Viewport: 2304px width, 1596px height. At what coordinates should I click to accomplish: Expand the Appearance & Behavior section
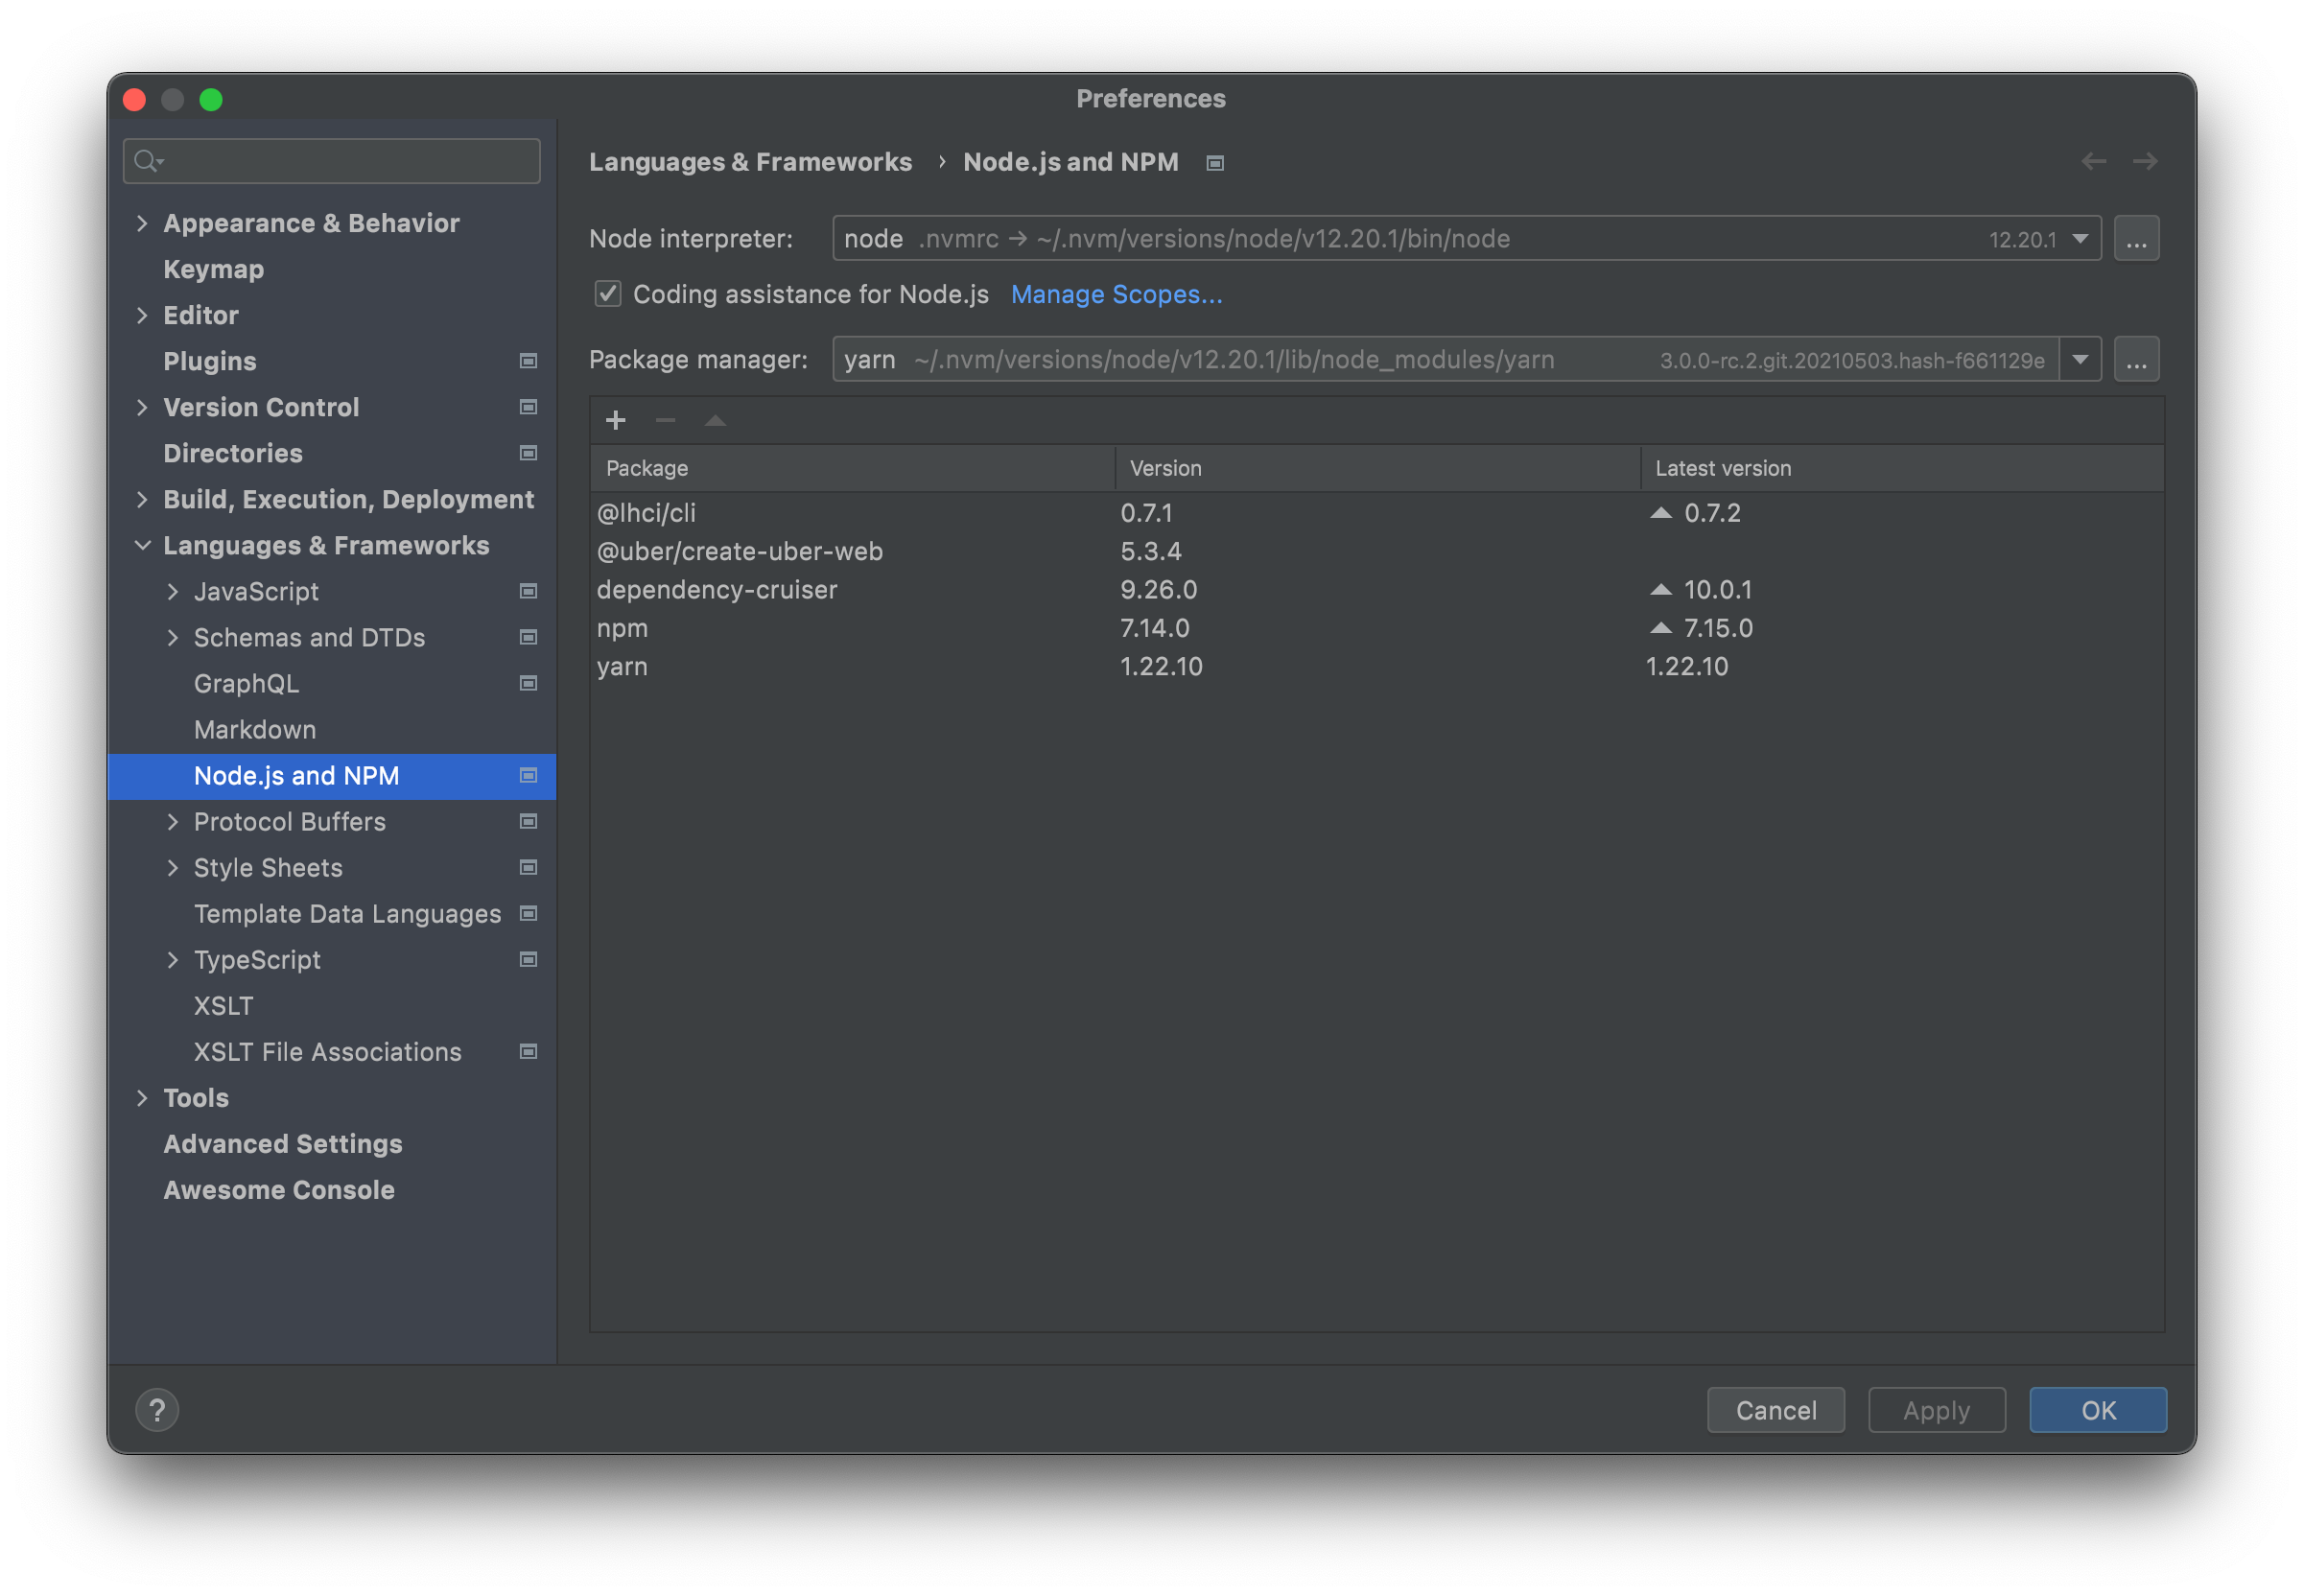point(143,223)
